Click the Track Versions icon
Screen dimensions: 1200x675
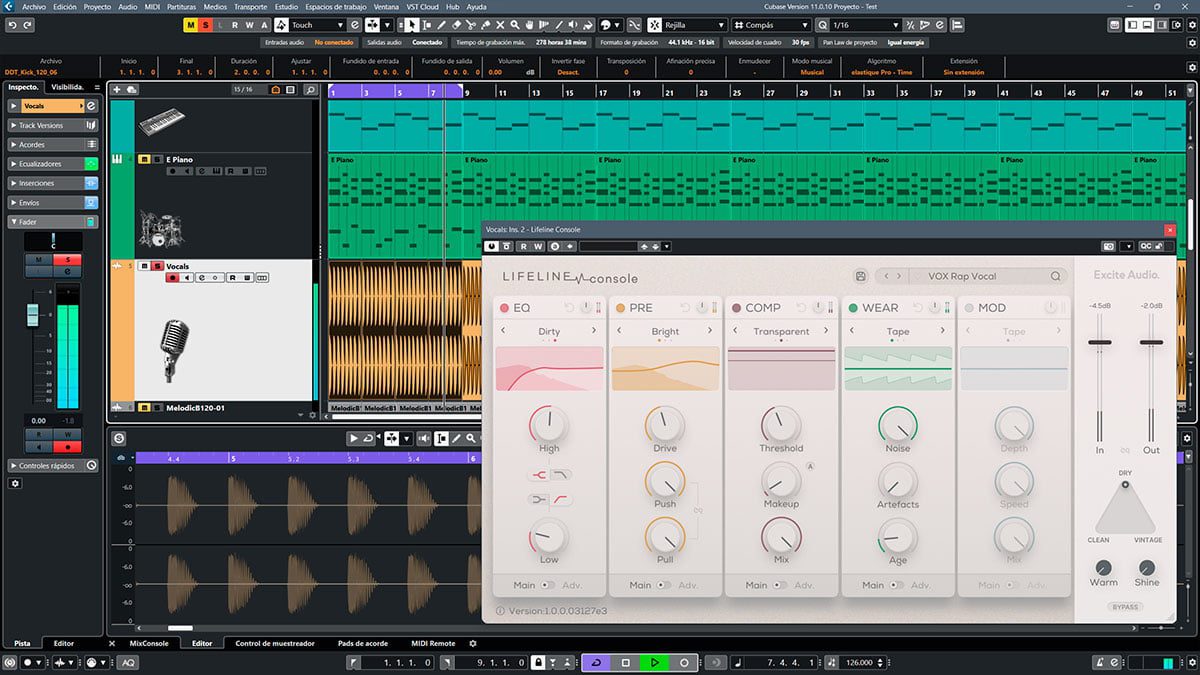91,125
